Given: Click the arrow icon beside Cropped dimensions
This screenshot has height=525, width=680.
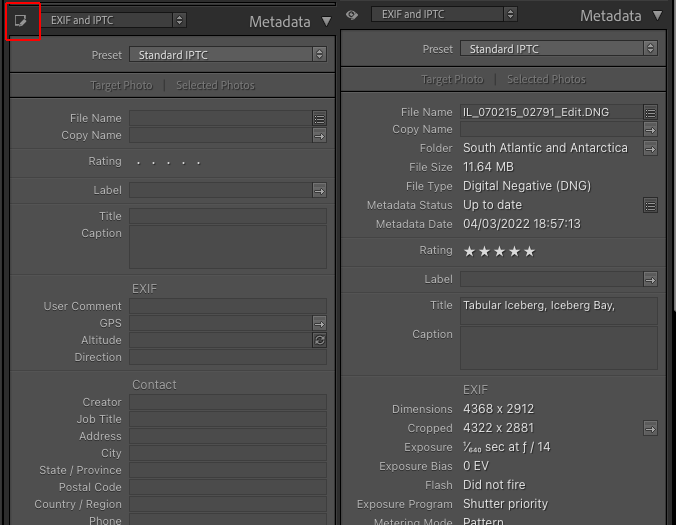Looking at the screenshot, I should (x=650, y=428).
